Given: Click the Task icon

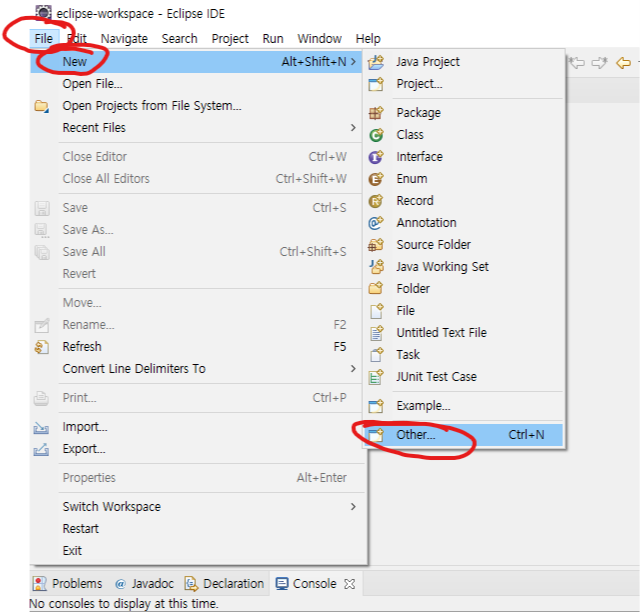Looking at the screenshot, I should click(376, 355).
